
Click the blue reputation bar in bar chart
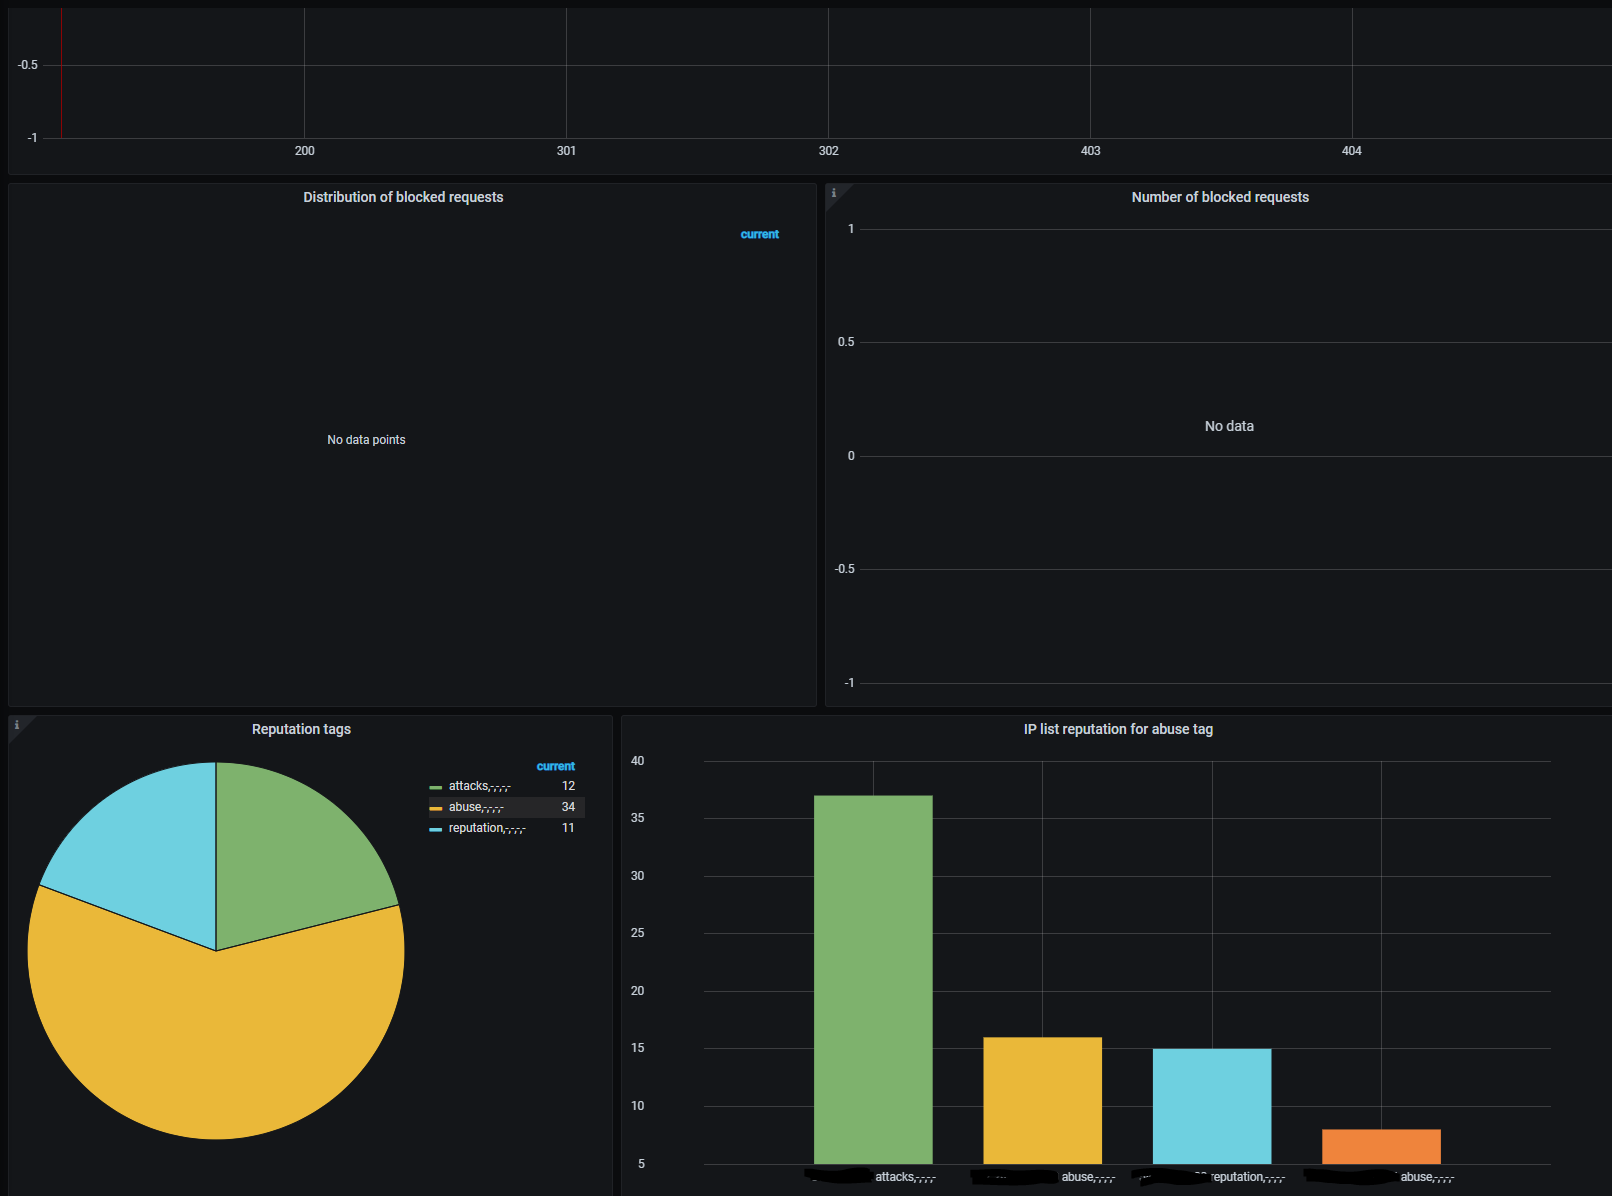click(1212, 1106)
